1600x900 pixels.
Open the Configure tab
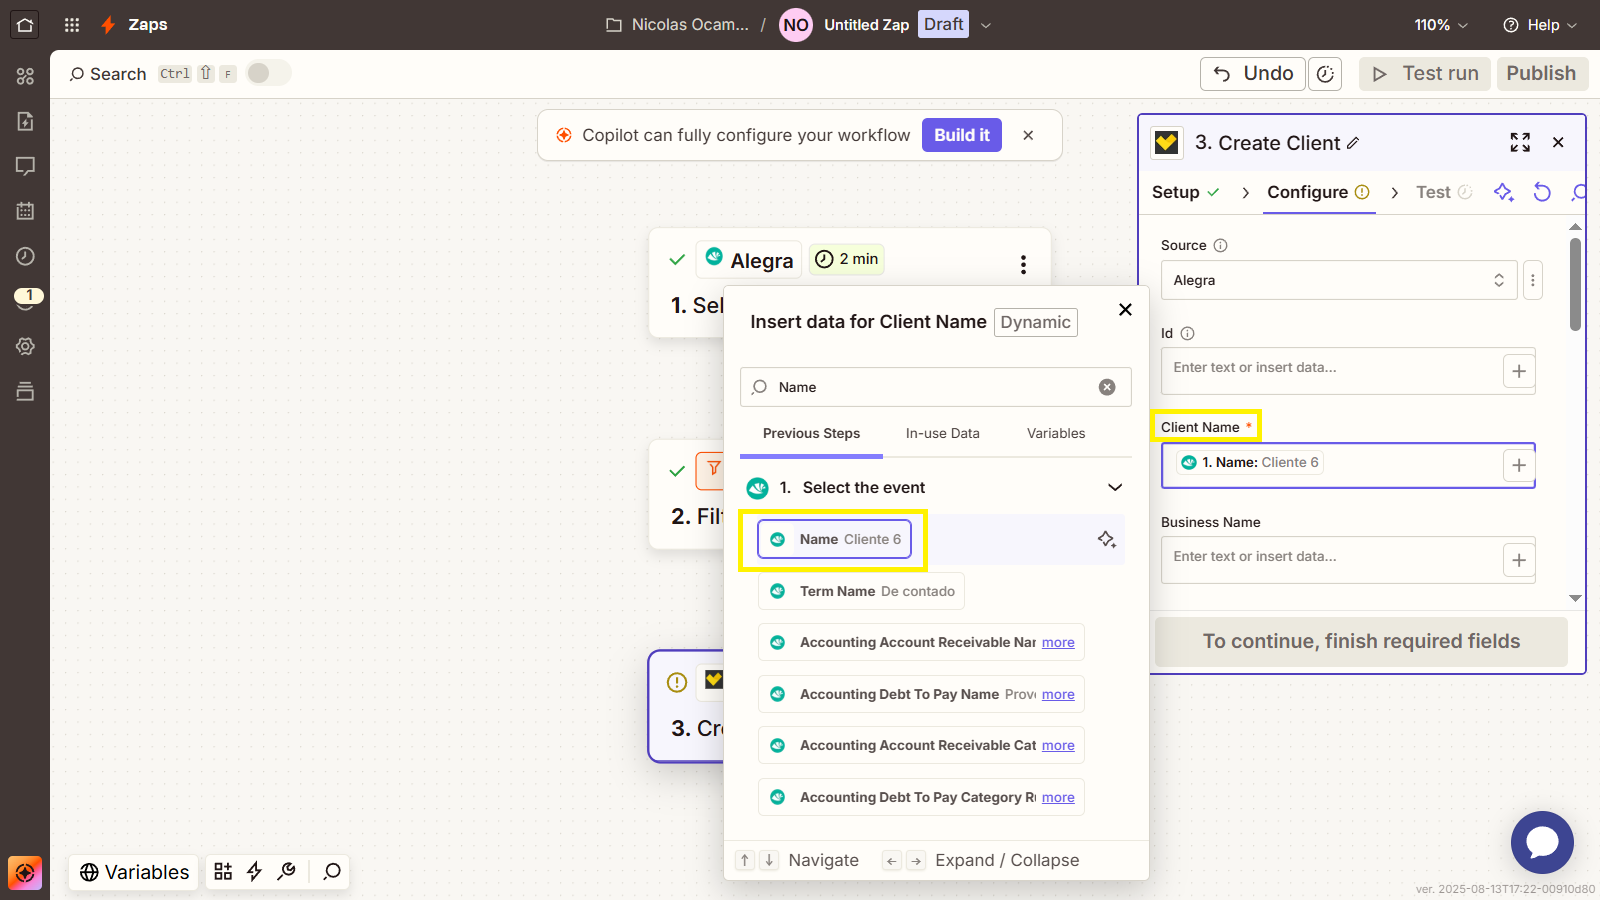tap(1319, 192)
